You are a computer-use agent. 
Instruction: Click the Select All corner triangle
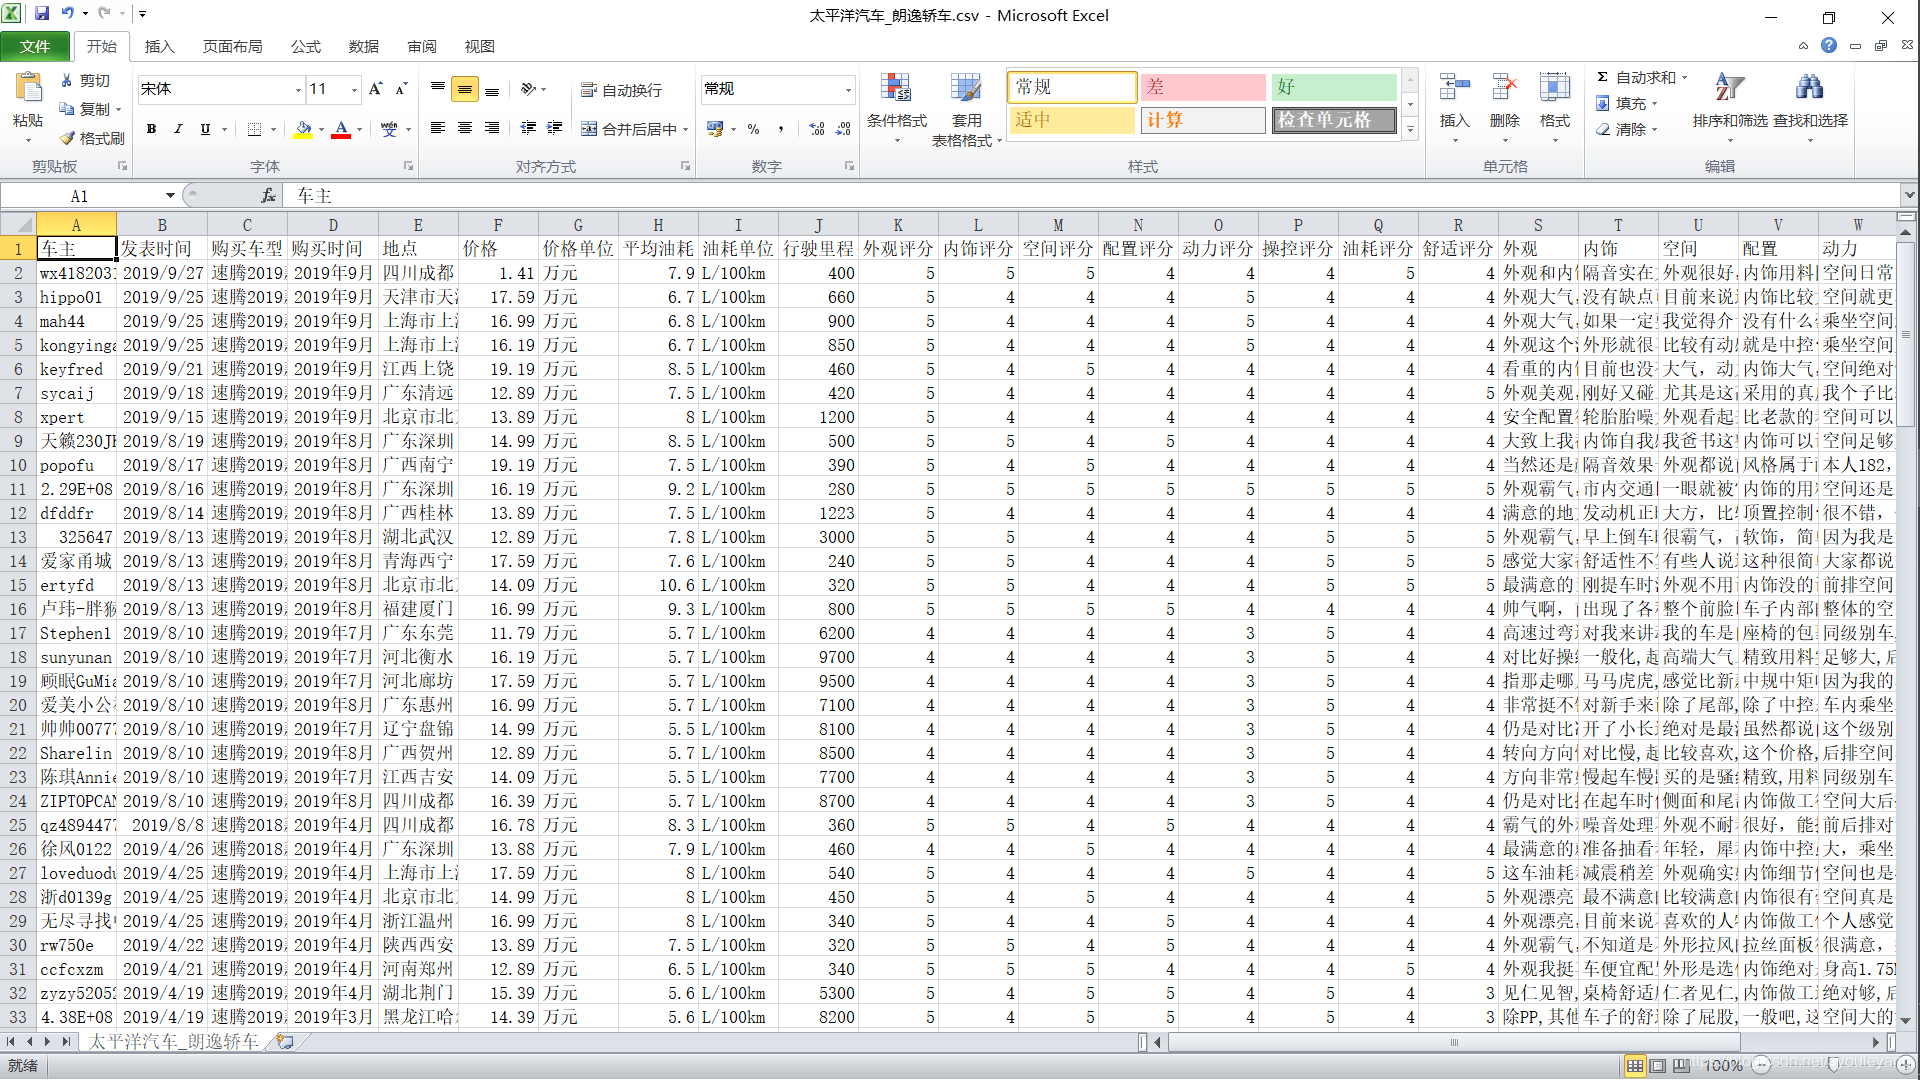click(18, 225)
